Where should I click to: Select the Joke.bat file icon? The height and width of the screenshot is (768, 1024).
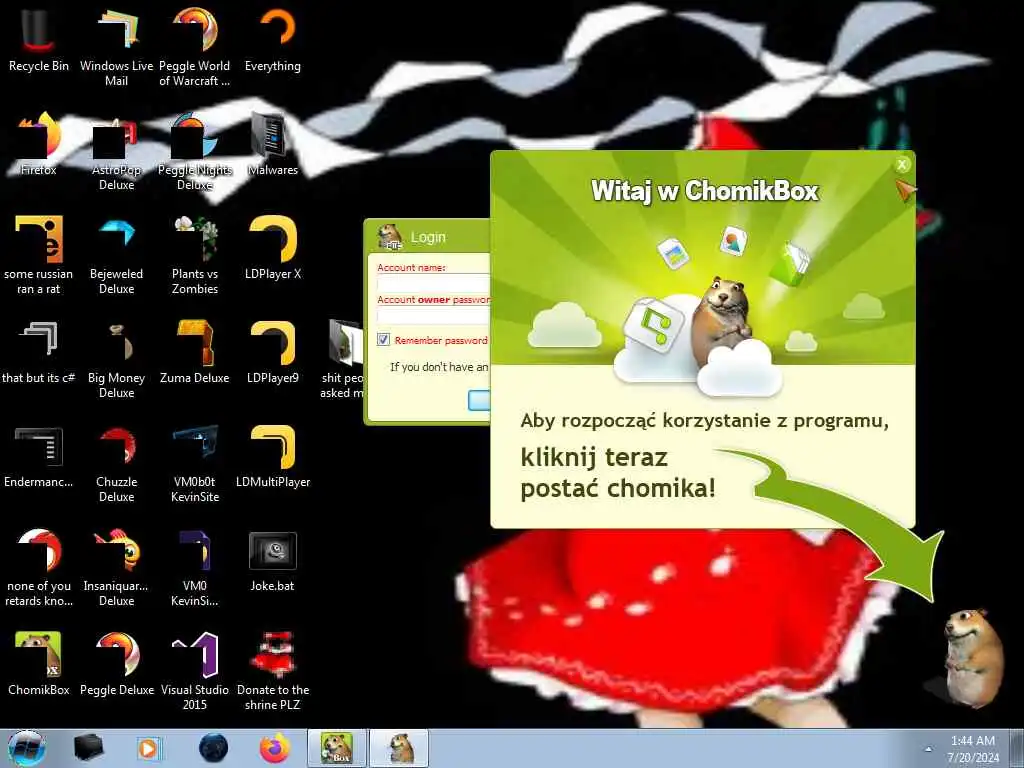click(x=273, y=560)
